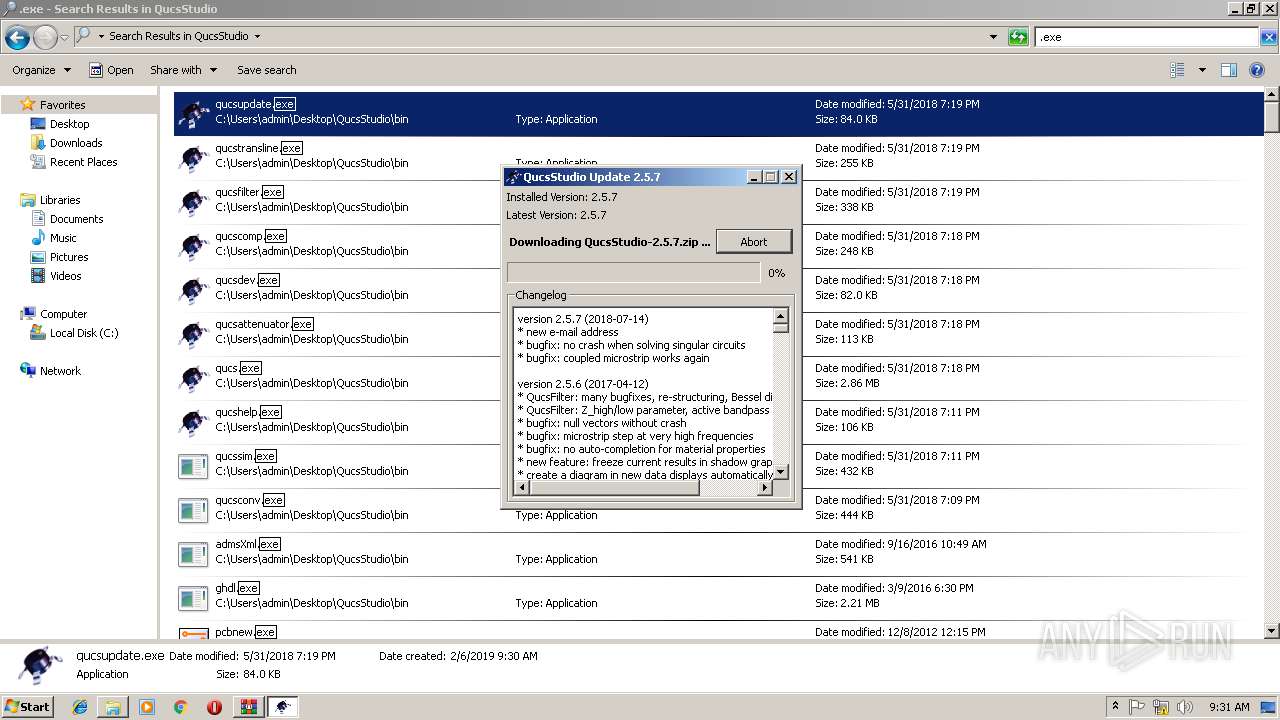Open the Share with dropdown

coord(183,70)
